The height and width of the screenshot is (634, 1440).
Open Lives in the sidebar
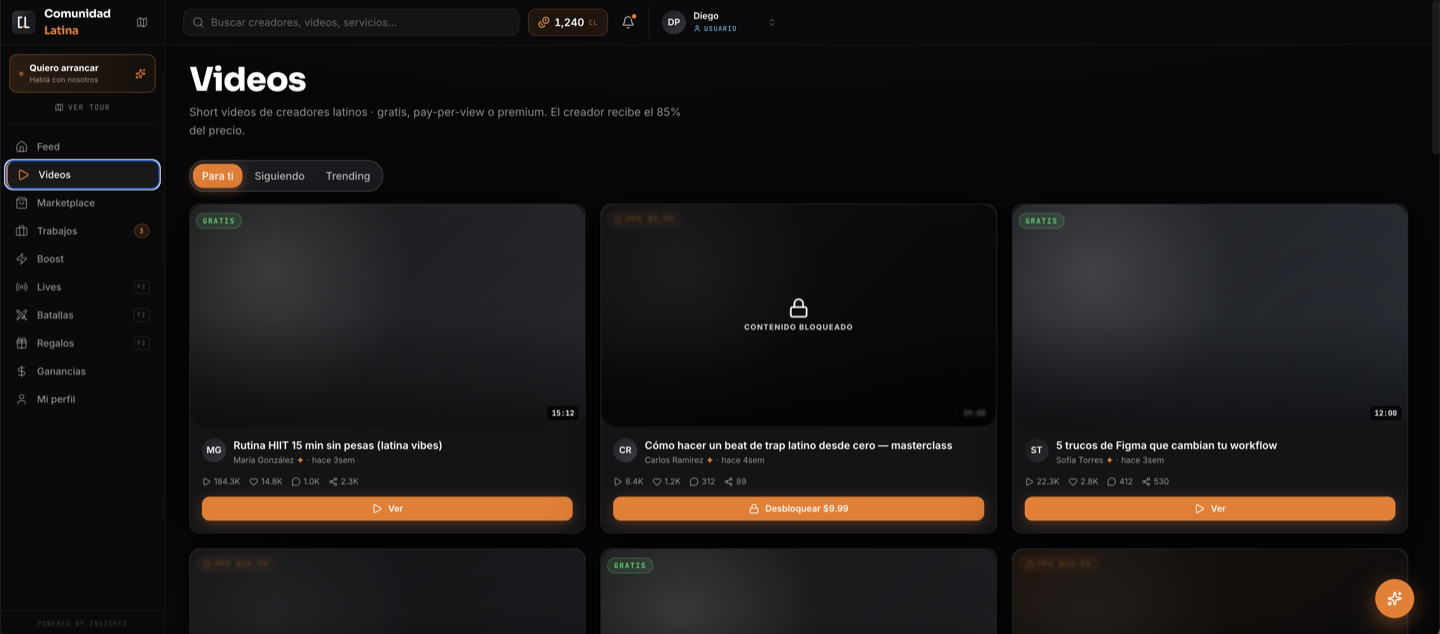tap(82, 286)
